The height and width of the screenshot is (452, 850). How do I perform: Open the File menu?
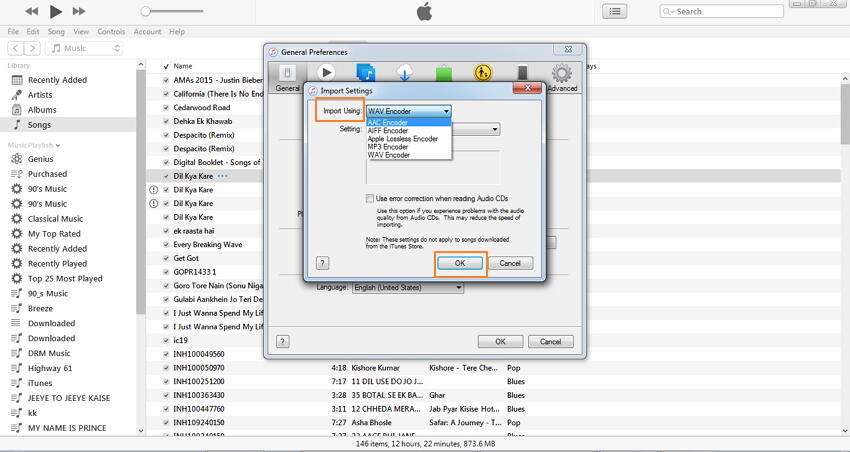tap(13, 31)
